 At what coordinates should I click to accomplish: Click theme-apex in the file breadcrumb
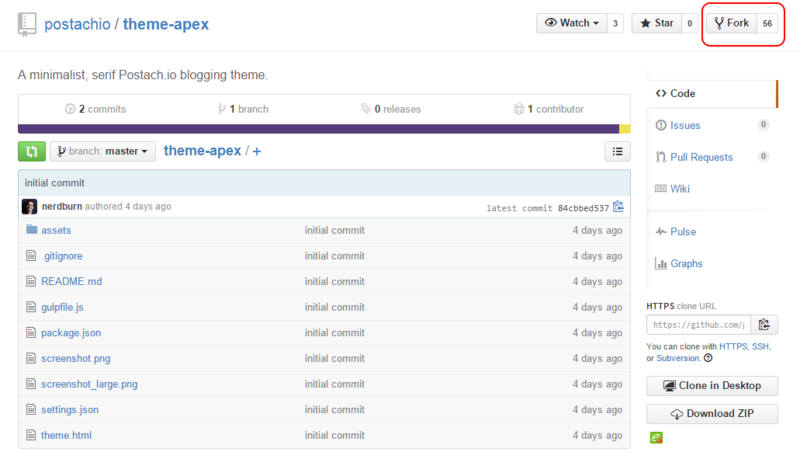click(202, 151)
